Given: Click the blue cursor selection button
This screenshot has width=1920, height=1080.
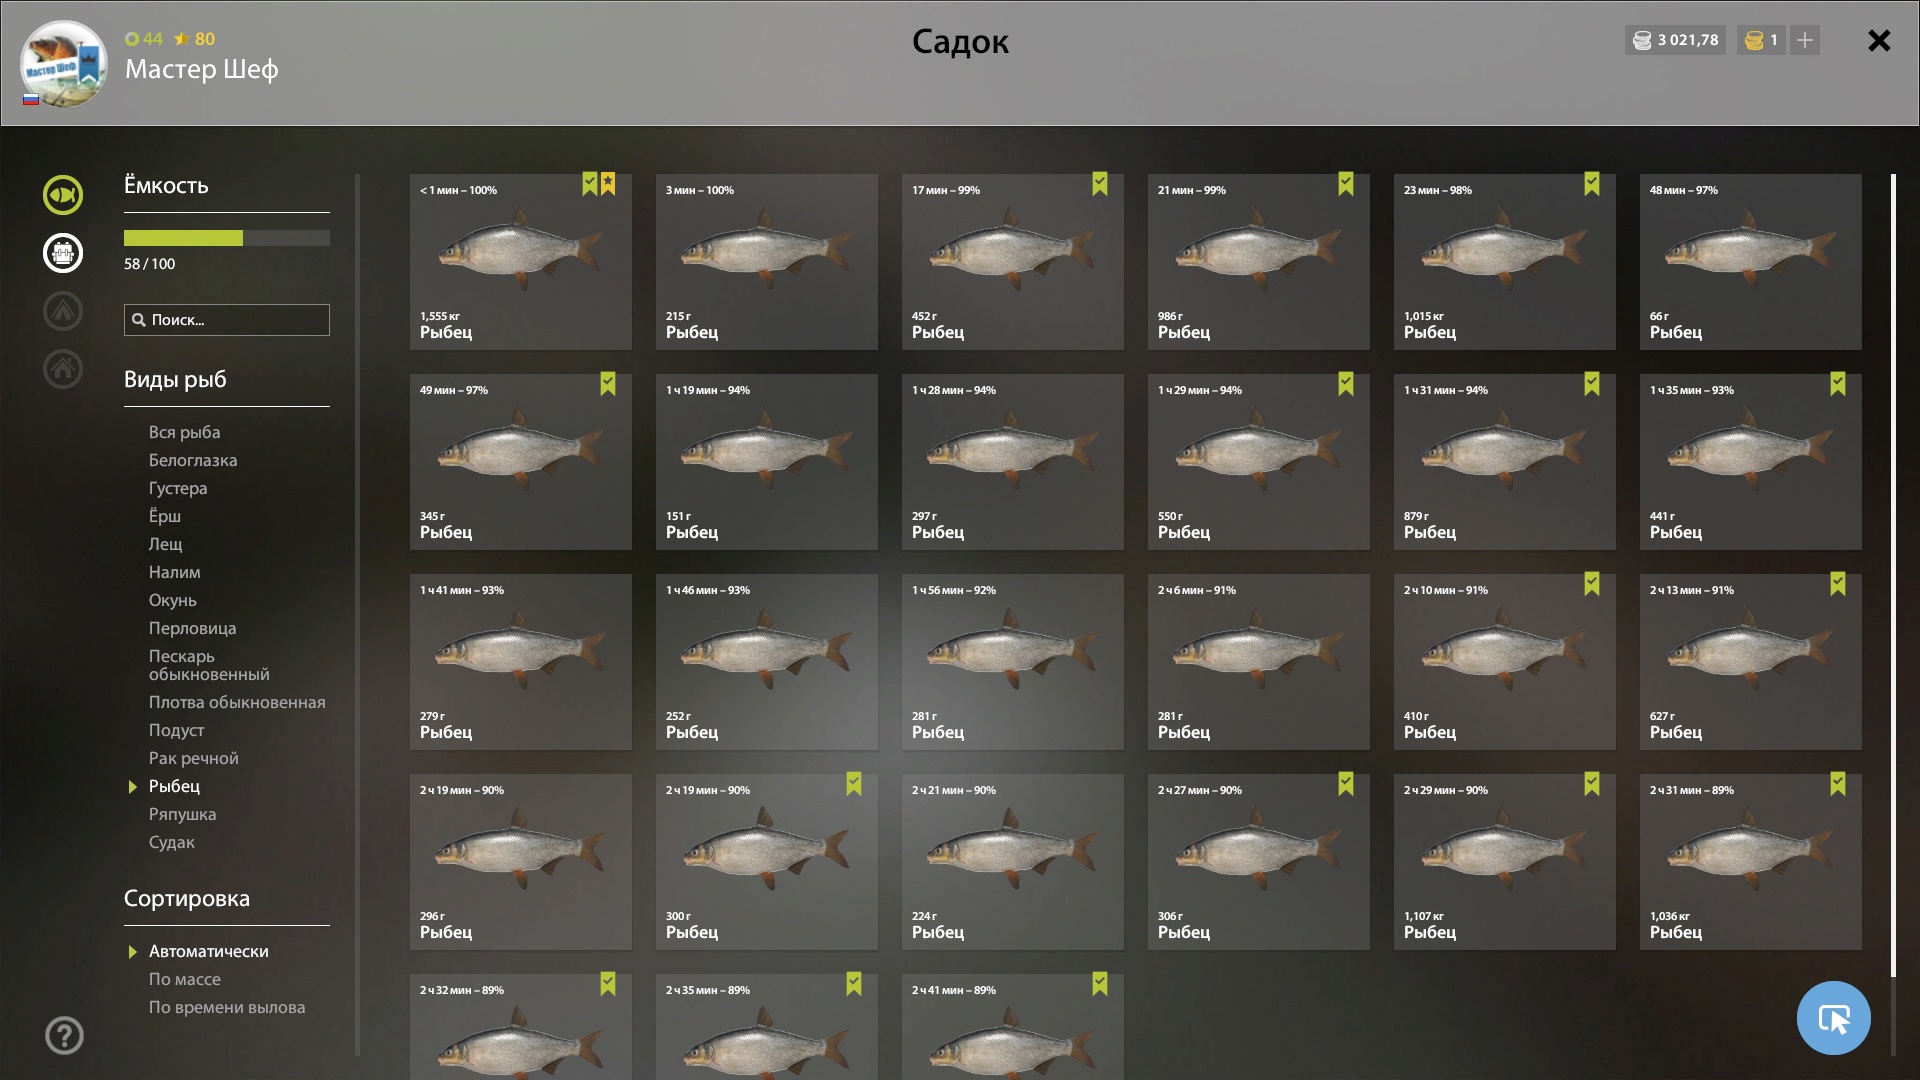Looking at the screenshot, I should click(x=1833, y=1018).
